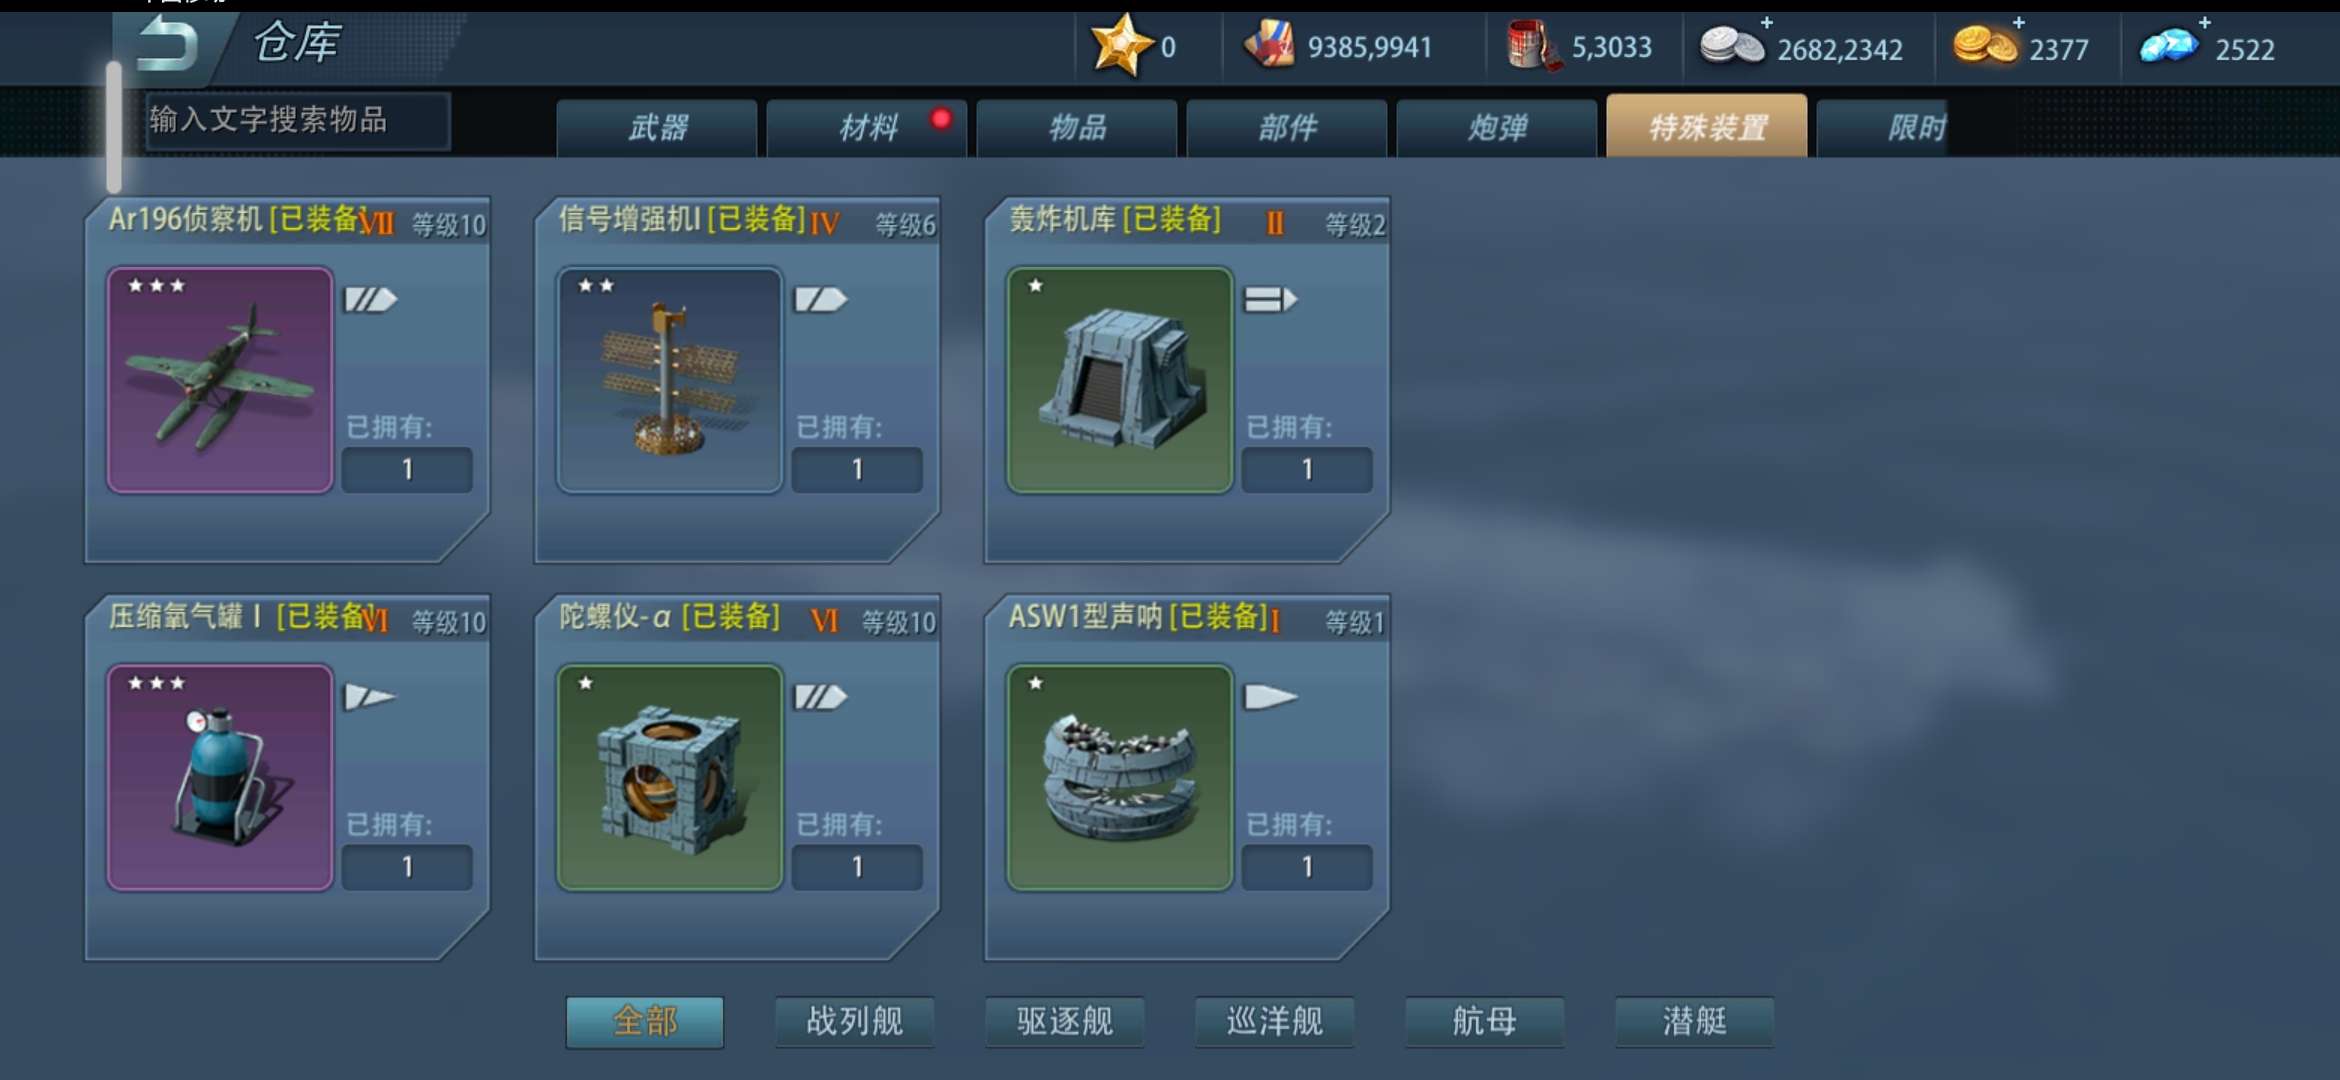
Task: Select the Ar196侦察机 seaplane item icon
Action: [x=220, y=380]
